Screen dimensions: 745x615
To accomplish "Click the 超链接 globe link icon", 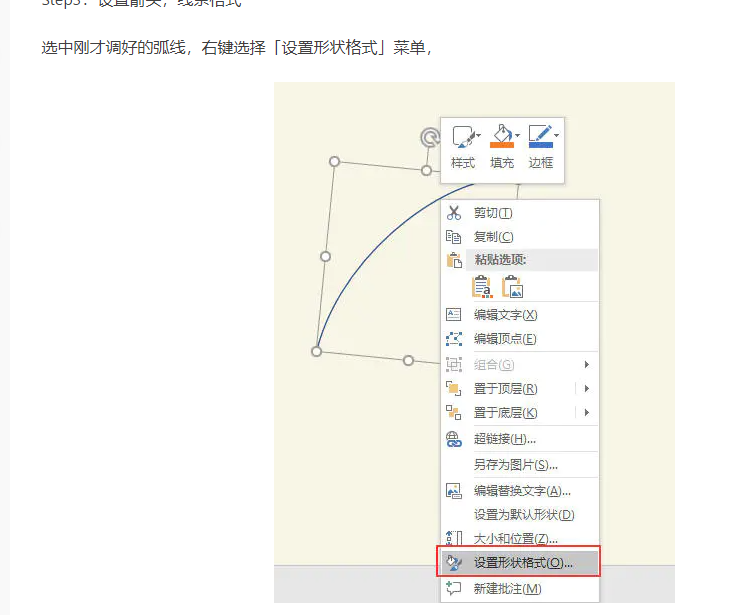I will [x=454, y=439].
